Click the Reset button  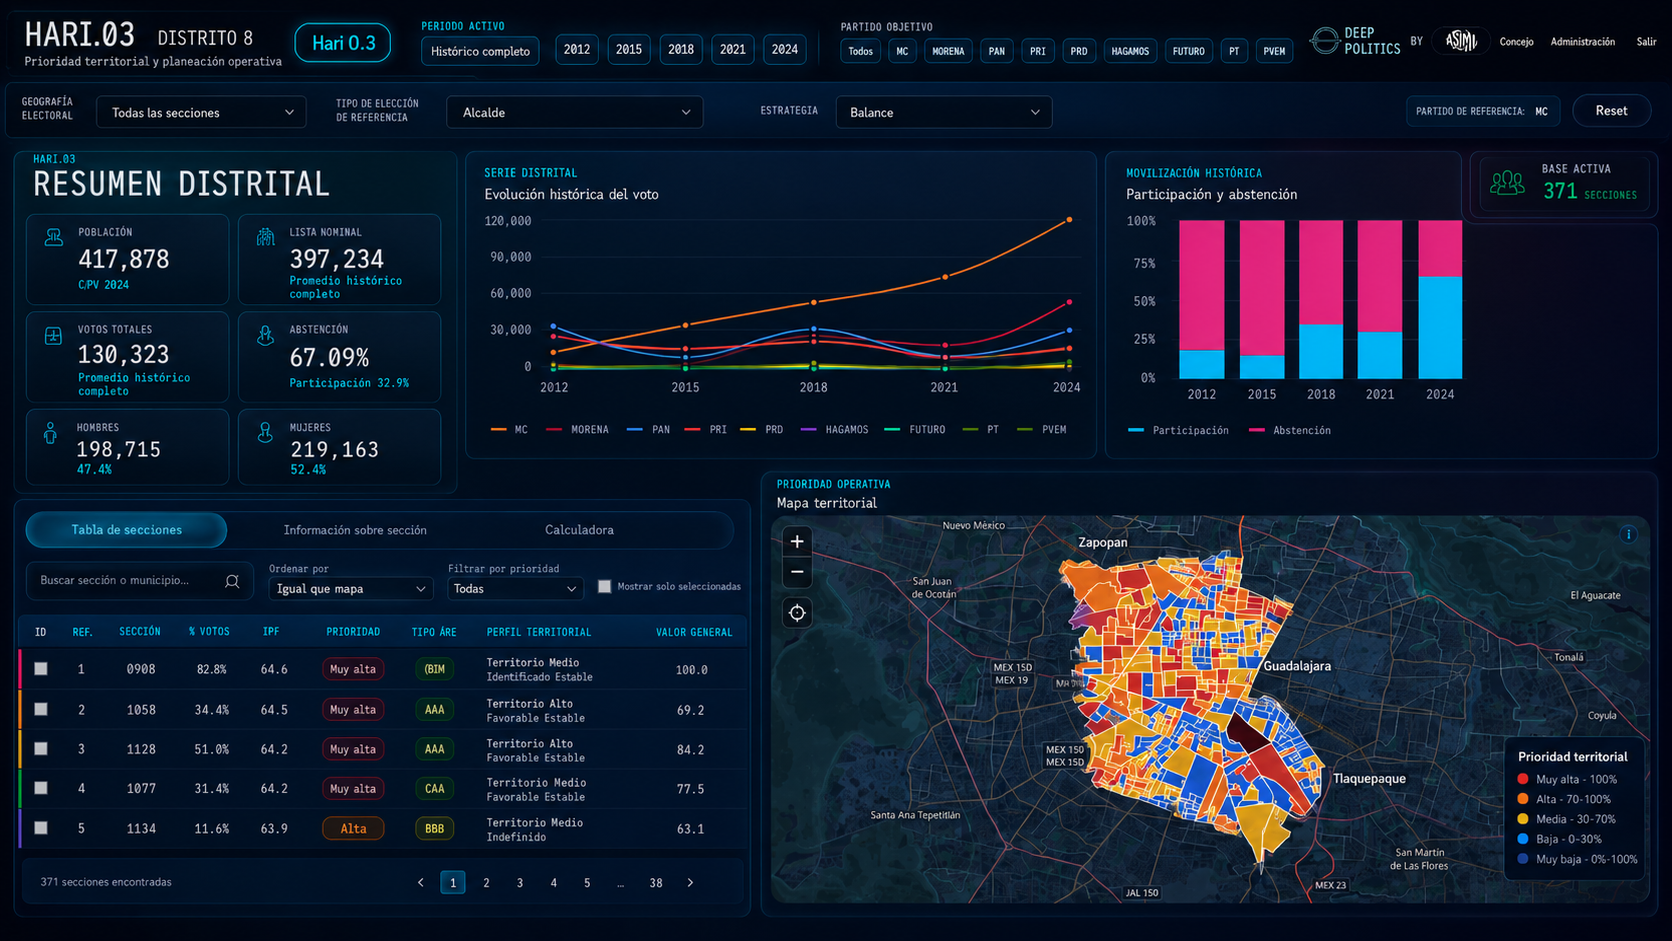1611,111
